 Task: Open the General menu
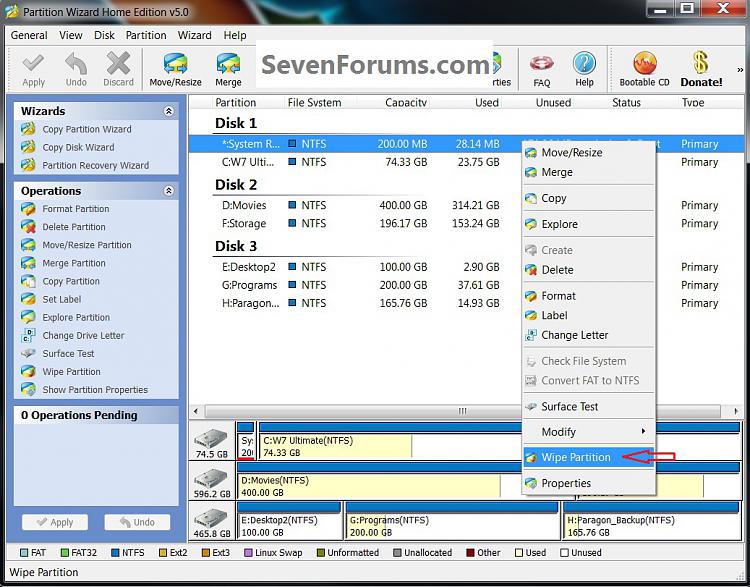(29, 35)
